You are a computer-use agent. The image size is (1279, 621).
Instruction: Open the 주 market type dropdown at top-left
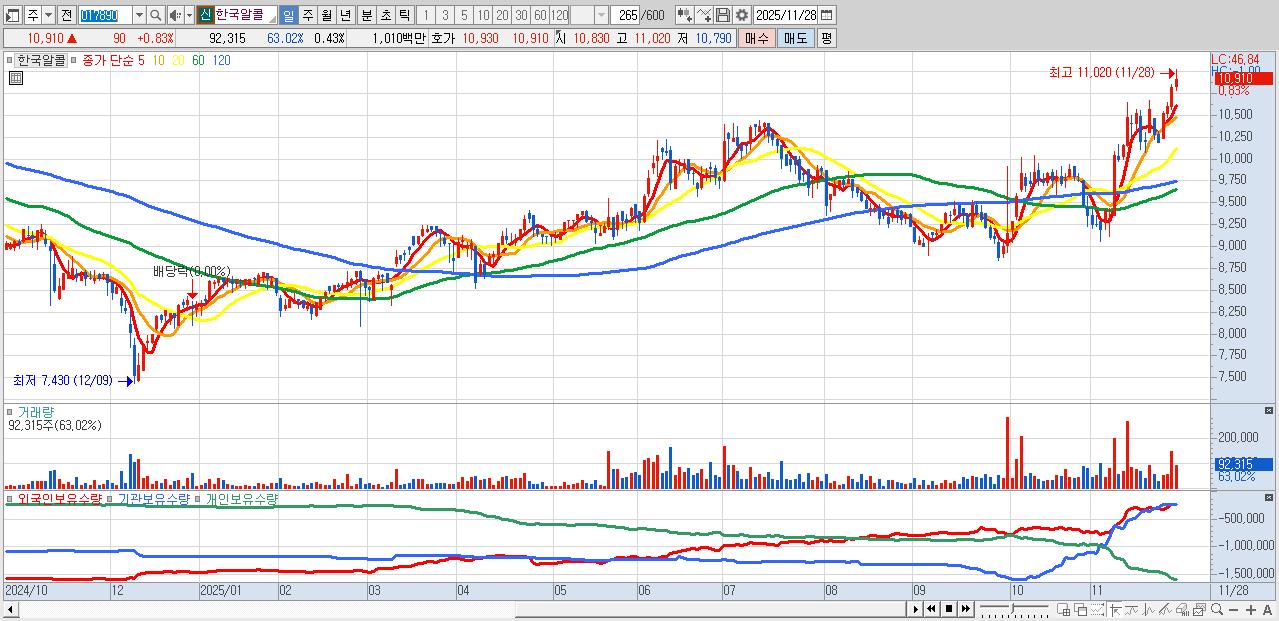pyautogui.click(x=49, y=15)
